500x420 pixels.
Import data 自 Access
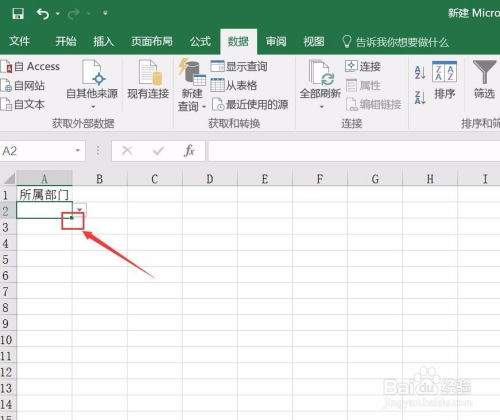pos(30,66)
